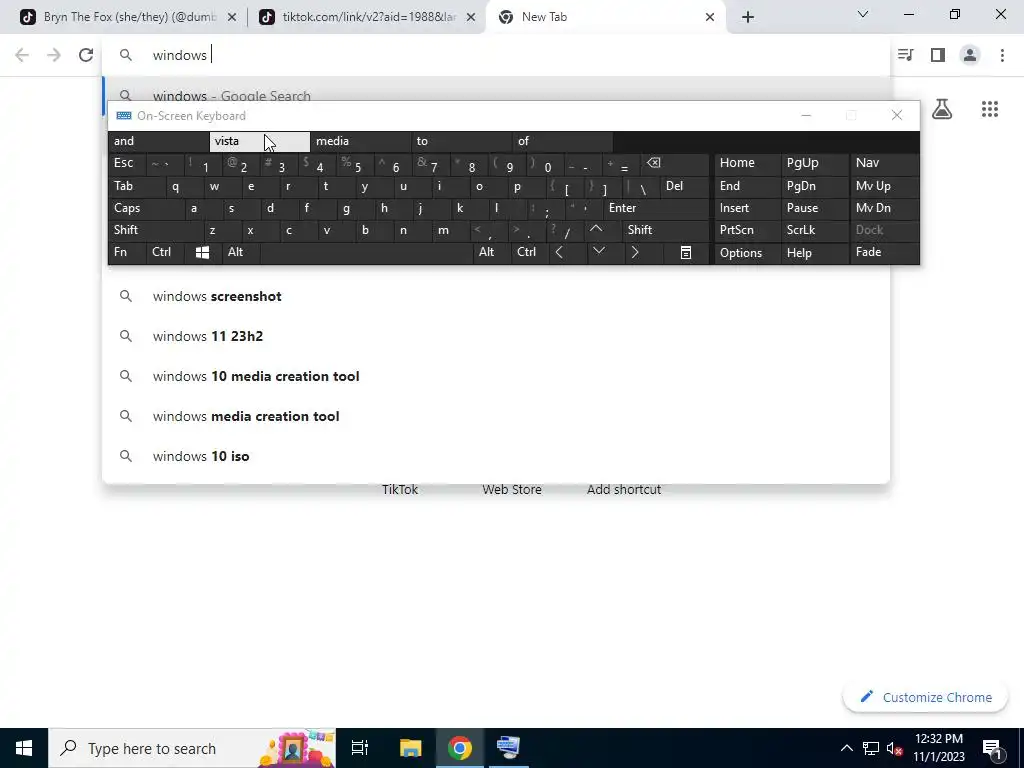Toggle the Nav key
The width and height of the screenshot is (1024, 768).
pyautogui.click(x=884, y=163)
